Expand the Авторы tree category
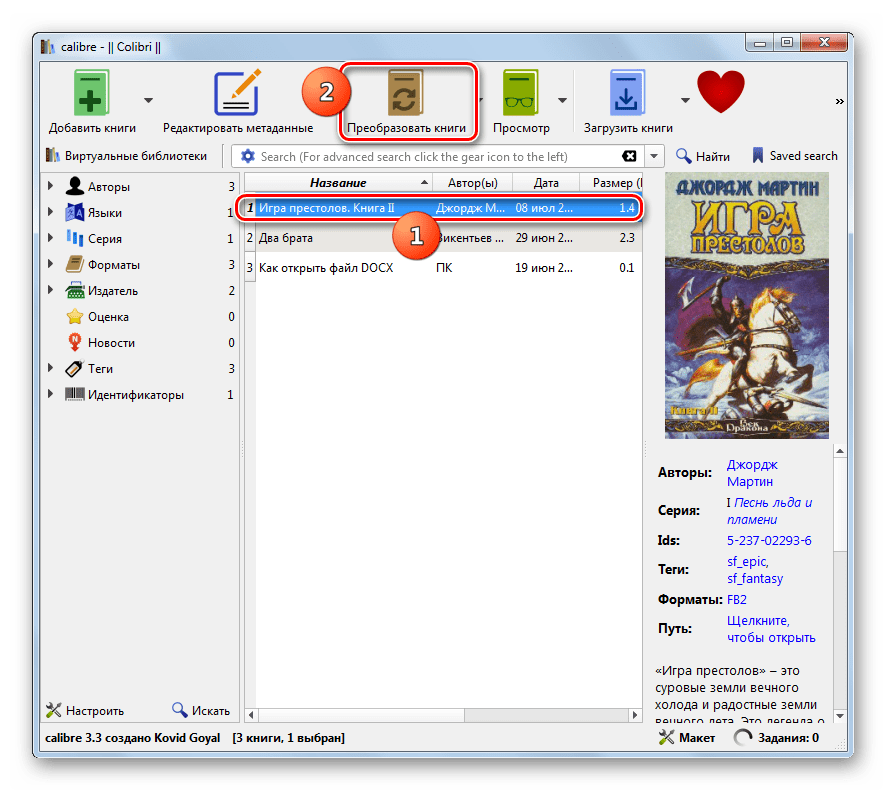Screen dimensions: 887x791 (50, 186)
